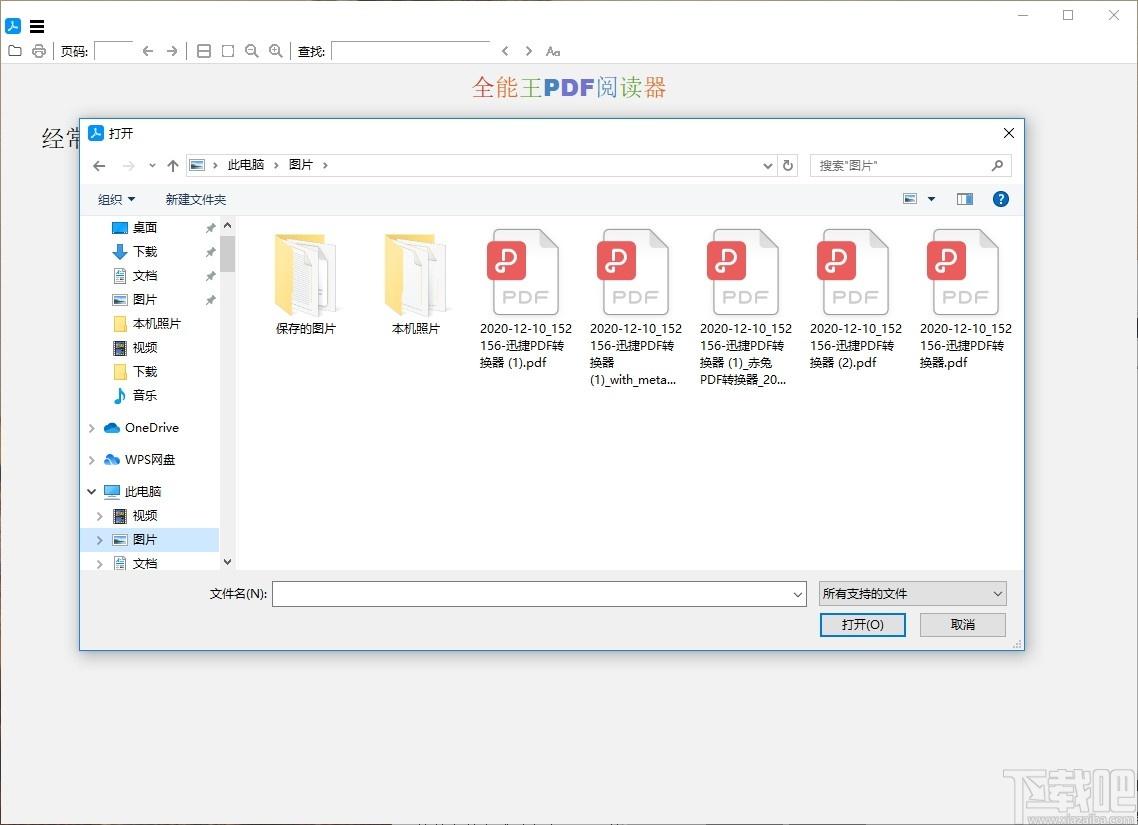Open the hamburger menu in PDF reader
Viewport: 1138px width, 825px height.
click(x=37, y=27)
